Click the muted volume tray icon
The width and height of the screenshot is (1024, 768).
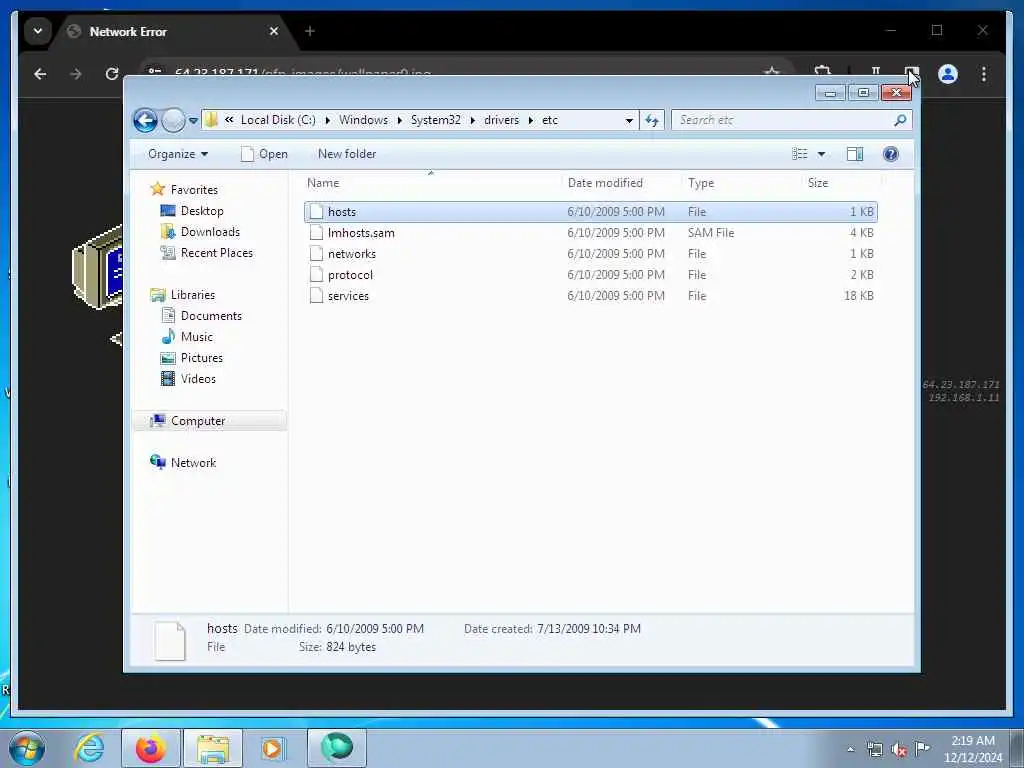pos(899,750)
